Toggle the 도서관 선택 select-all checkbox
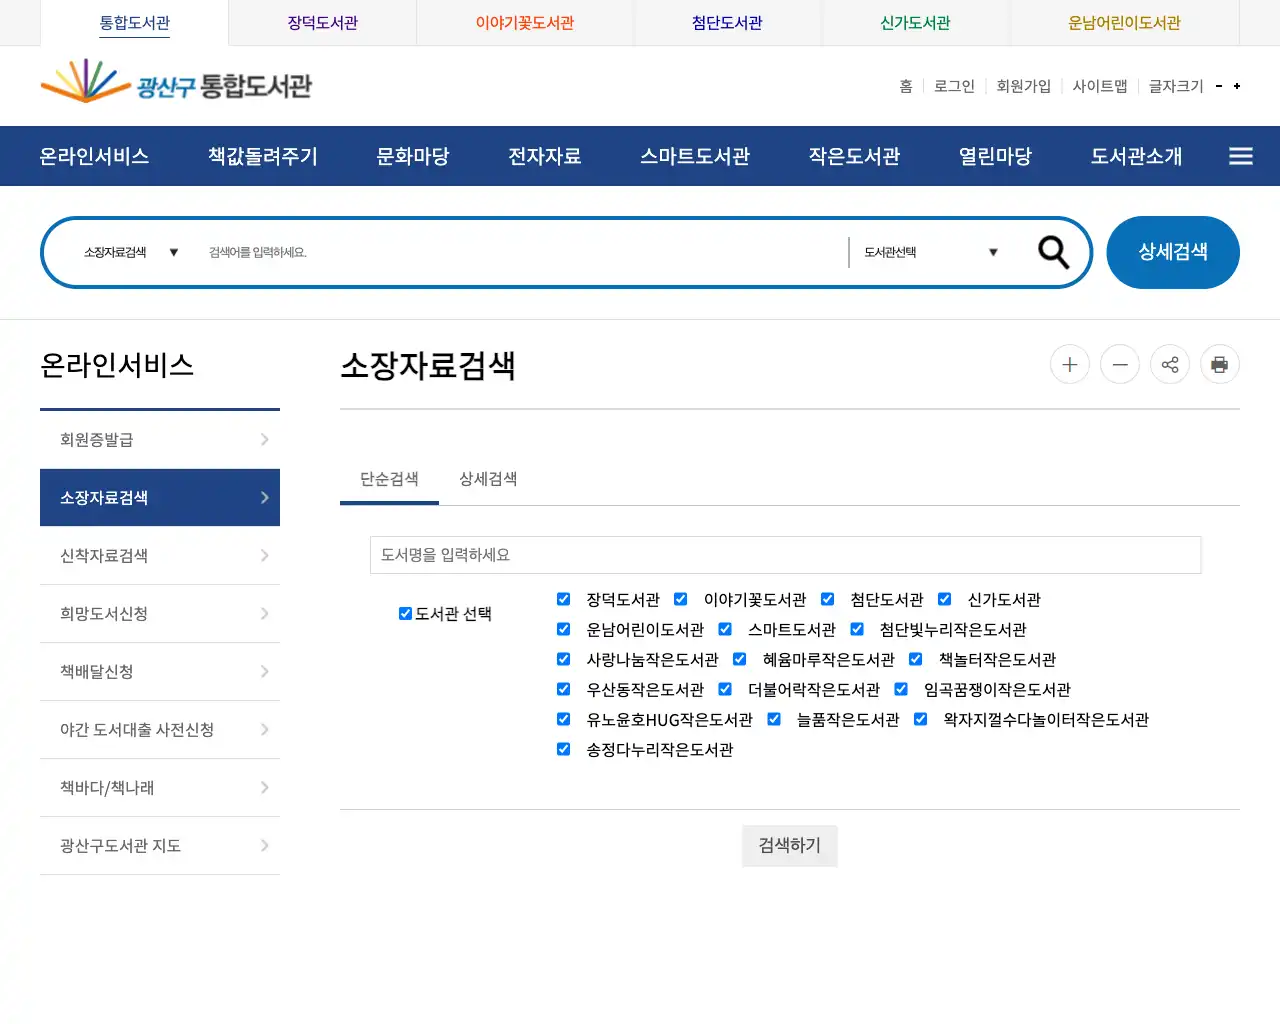 click(405, 614)
